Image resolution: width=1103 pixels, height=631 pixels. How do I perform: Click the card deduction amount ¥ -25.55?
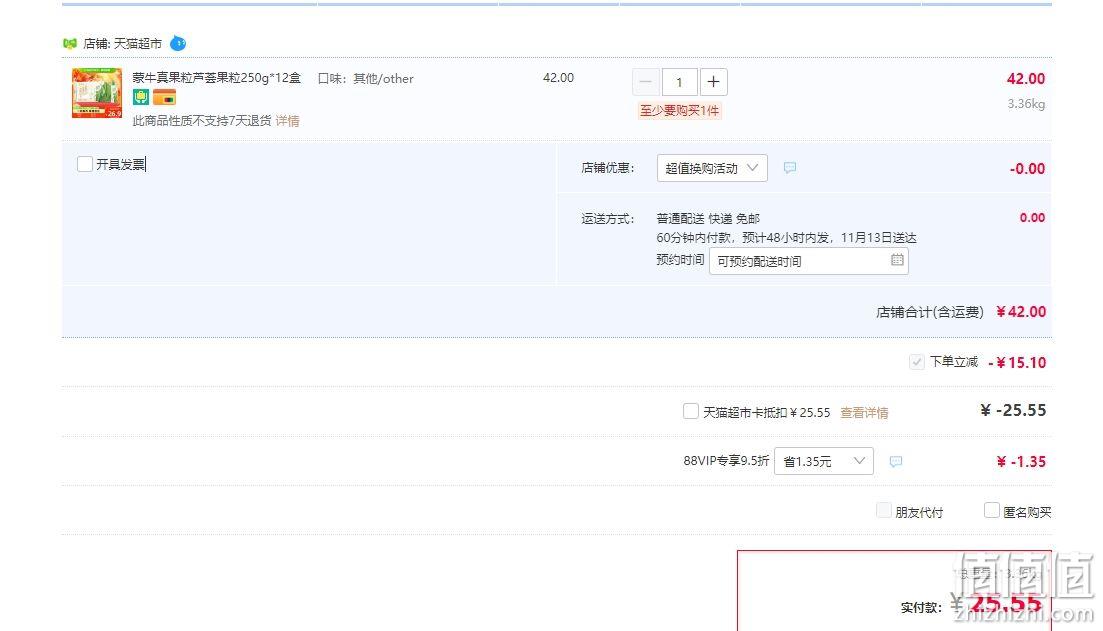pos(1013,411)
